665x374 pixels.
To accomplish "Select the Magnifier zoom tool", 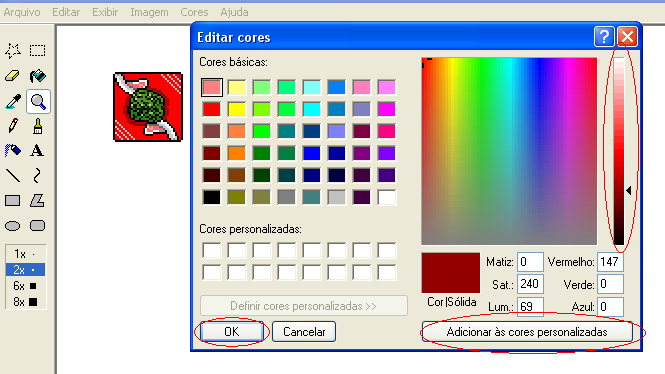I will click(38, 102).
